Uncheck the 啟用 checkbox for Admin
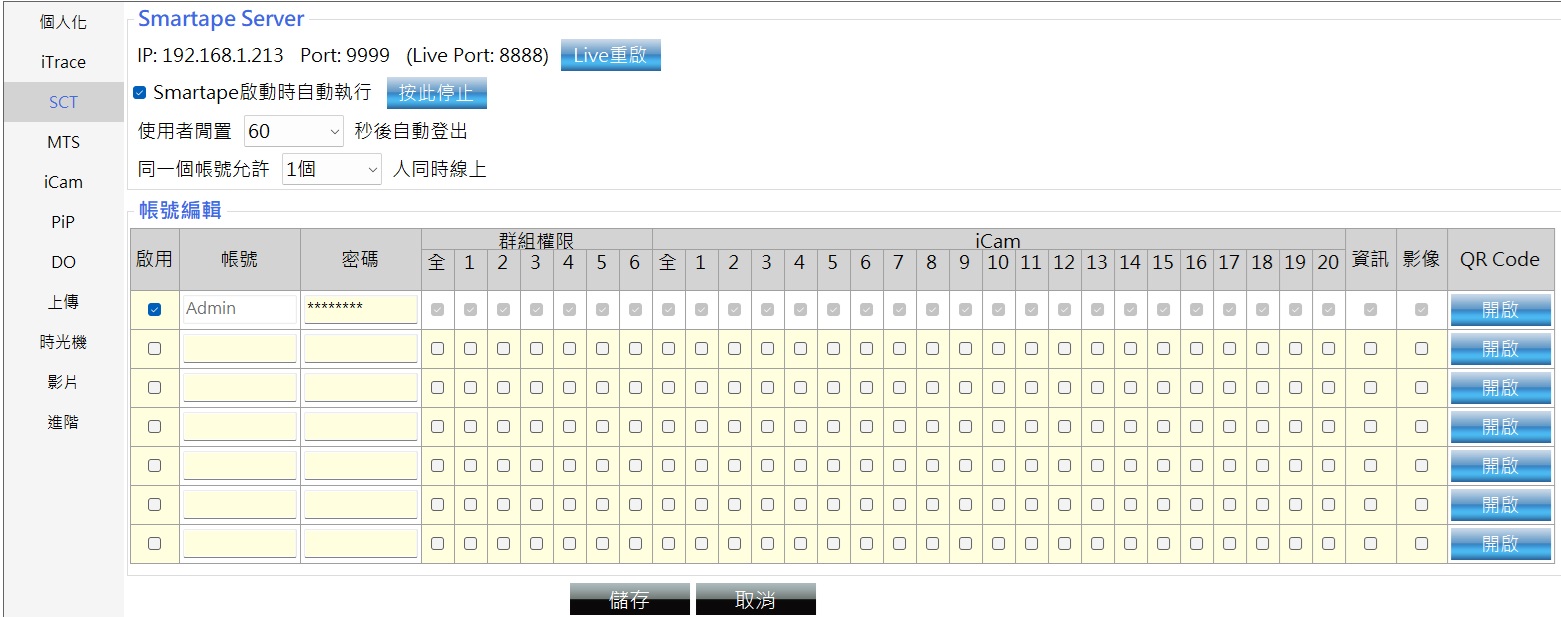Screen dimensions: 1561x617 click(x=154, y=310)
